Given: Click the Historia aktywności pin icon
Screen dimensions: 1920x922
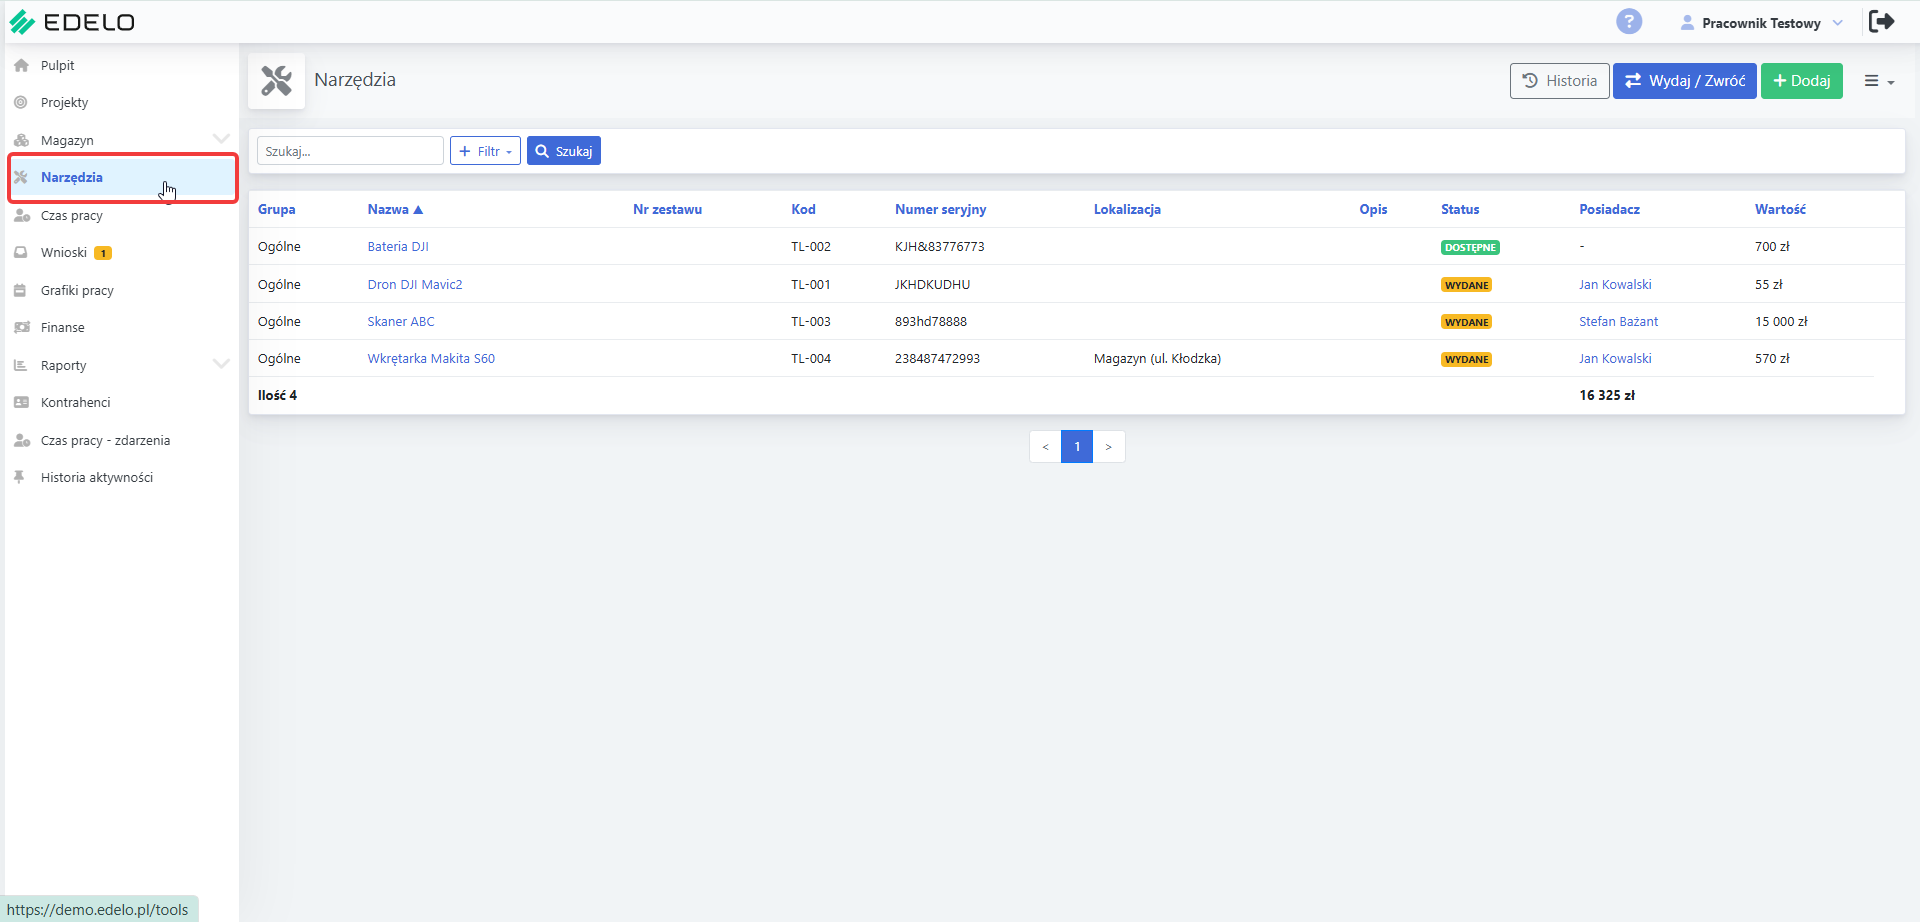Looking at the screenshot, I should 20,478.
